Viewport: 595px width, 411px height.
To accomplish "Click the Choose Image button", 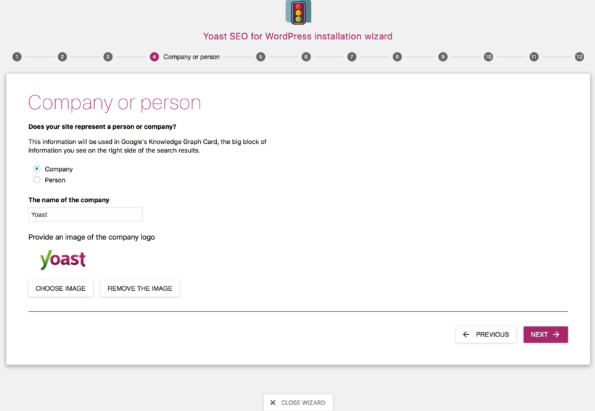I will click(61, 288).
